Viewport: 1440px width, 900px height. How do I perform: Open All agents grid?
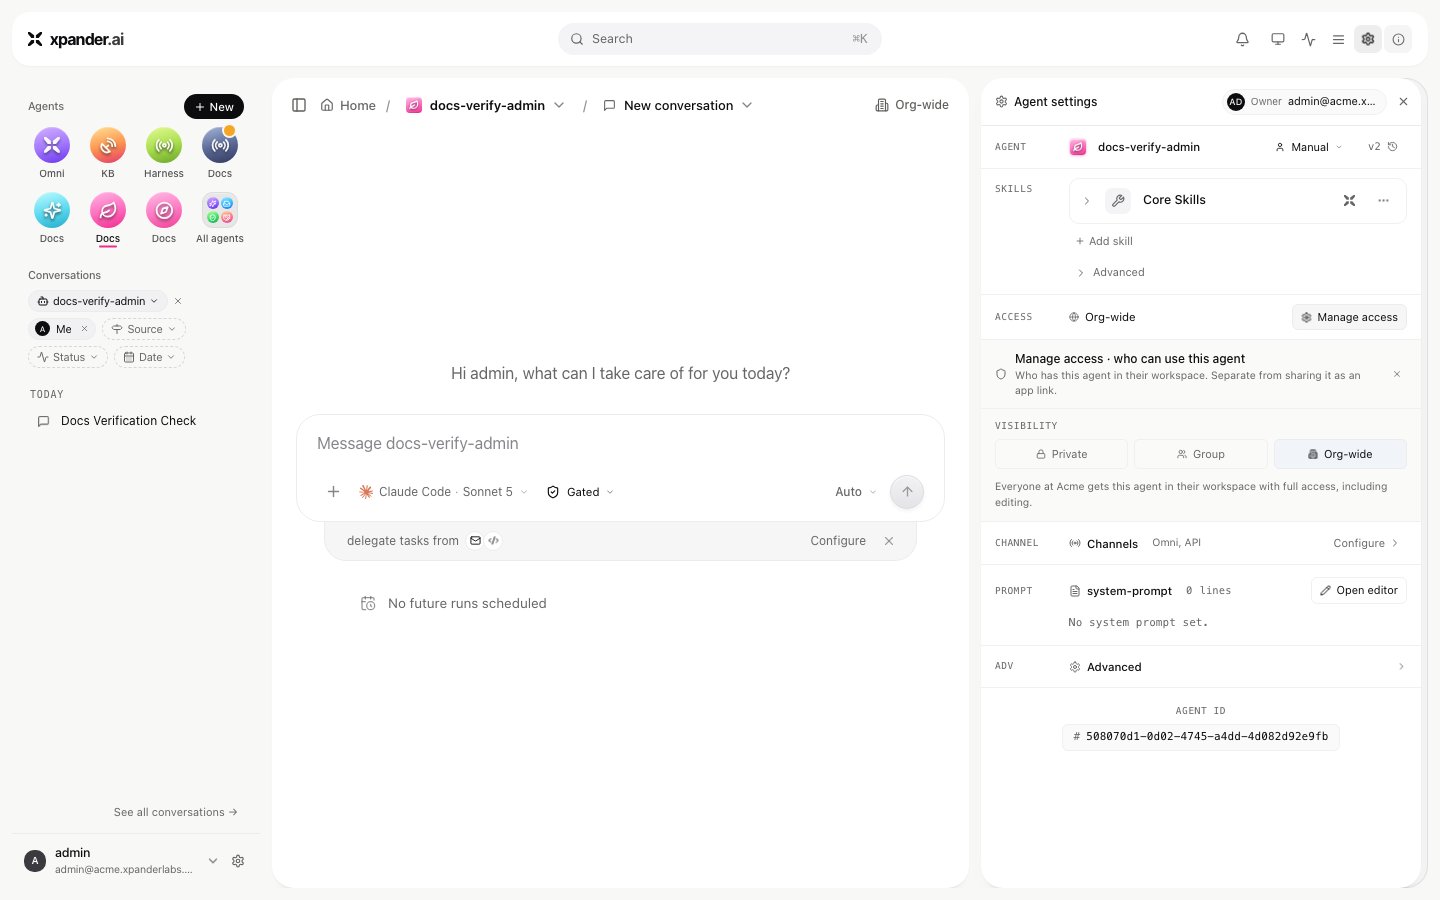click(220, 211)
